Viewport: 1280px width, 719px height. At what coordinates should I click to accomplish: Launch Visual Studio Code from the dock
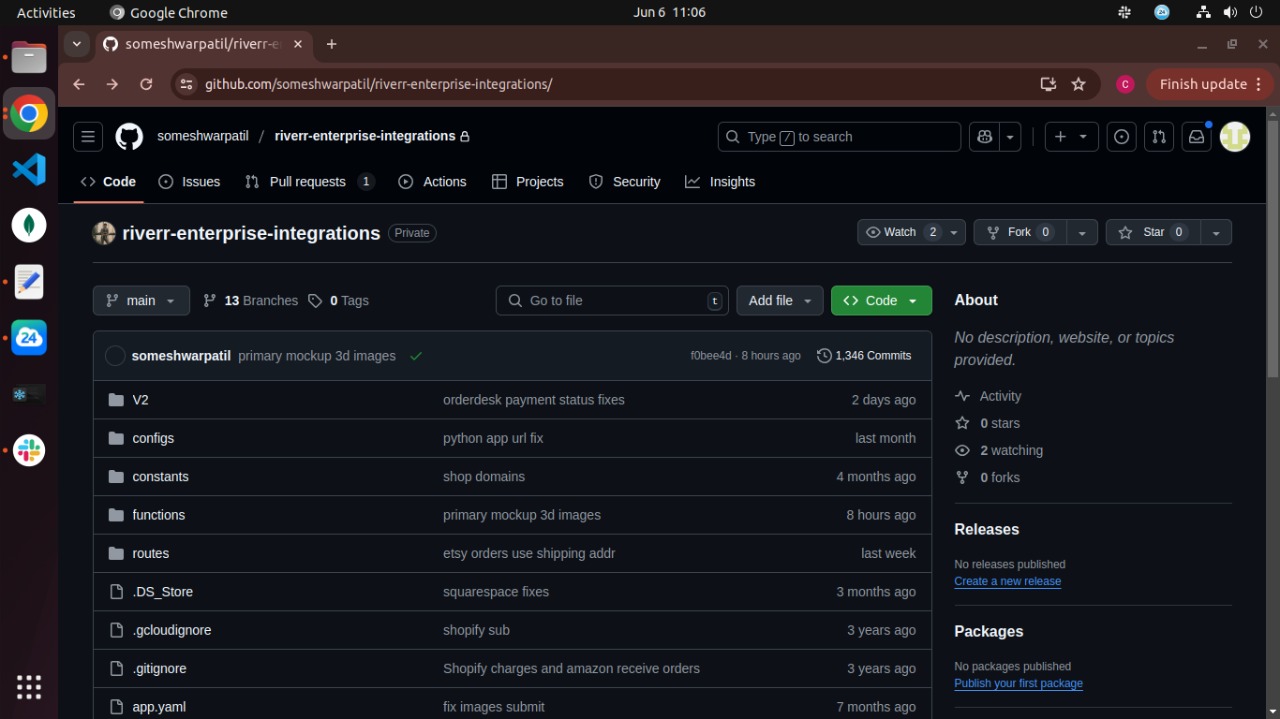[x=29, y=169]
